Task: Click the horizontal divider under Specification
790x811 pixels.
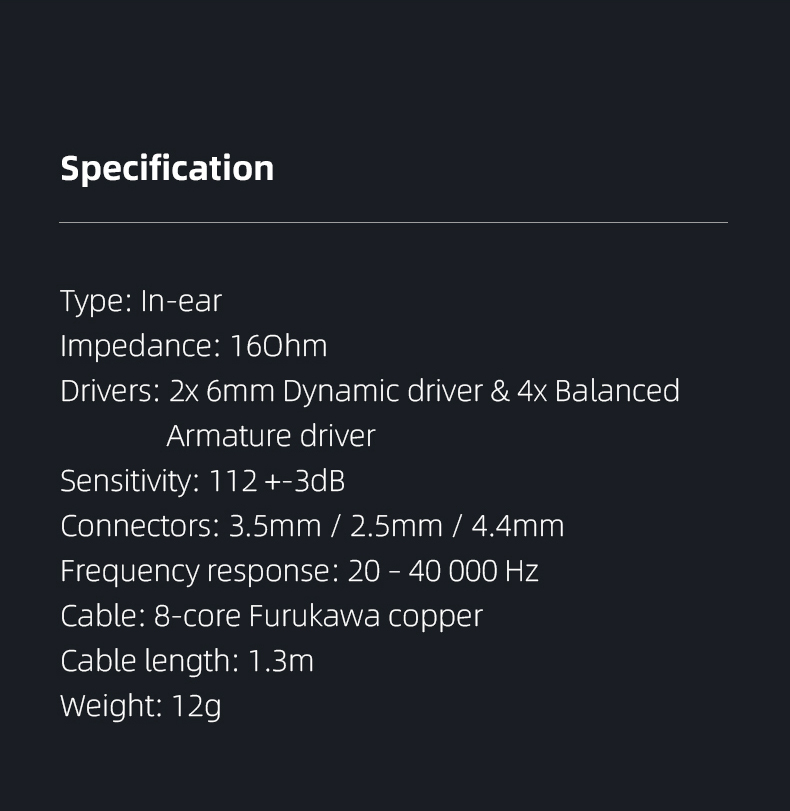Action: click(x=393, y=222)
